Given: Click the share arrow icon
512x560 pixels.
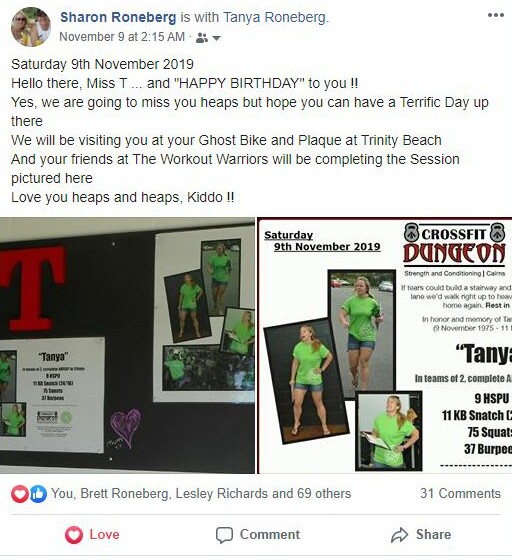Looking at the screenshot, I should [400, 535].
